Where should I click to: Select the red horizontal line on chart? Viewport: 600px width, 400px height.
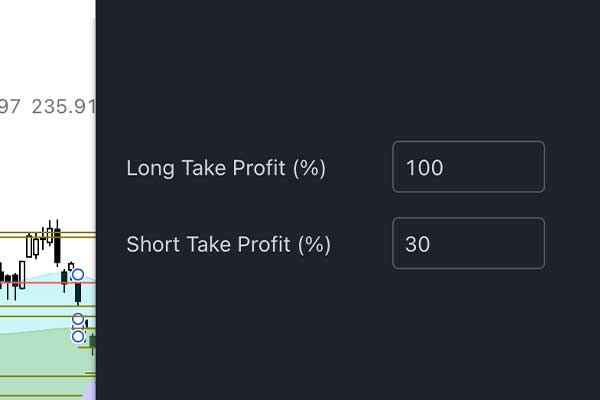click(30, 283)
